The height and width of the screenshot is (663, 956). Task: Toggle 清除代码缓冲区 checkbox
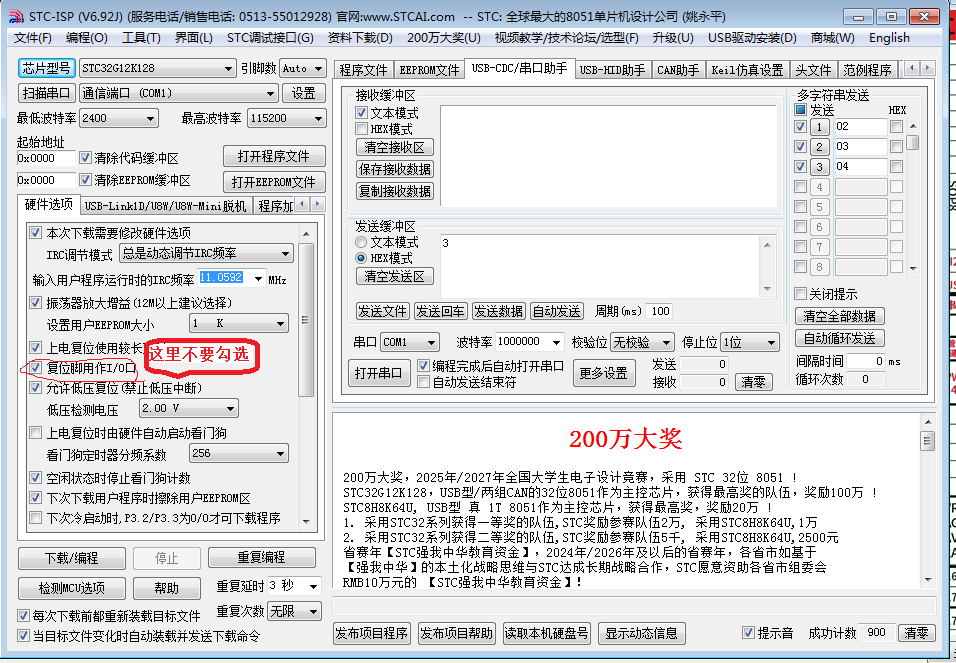[x=85, y=158]
